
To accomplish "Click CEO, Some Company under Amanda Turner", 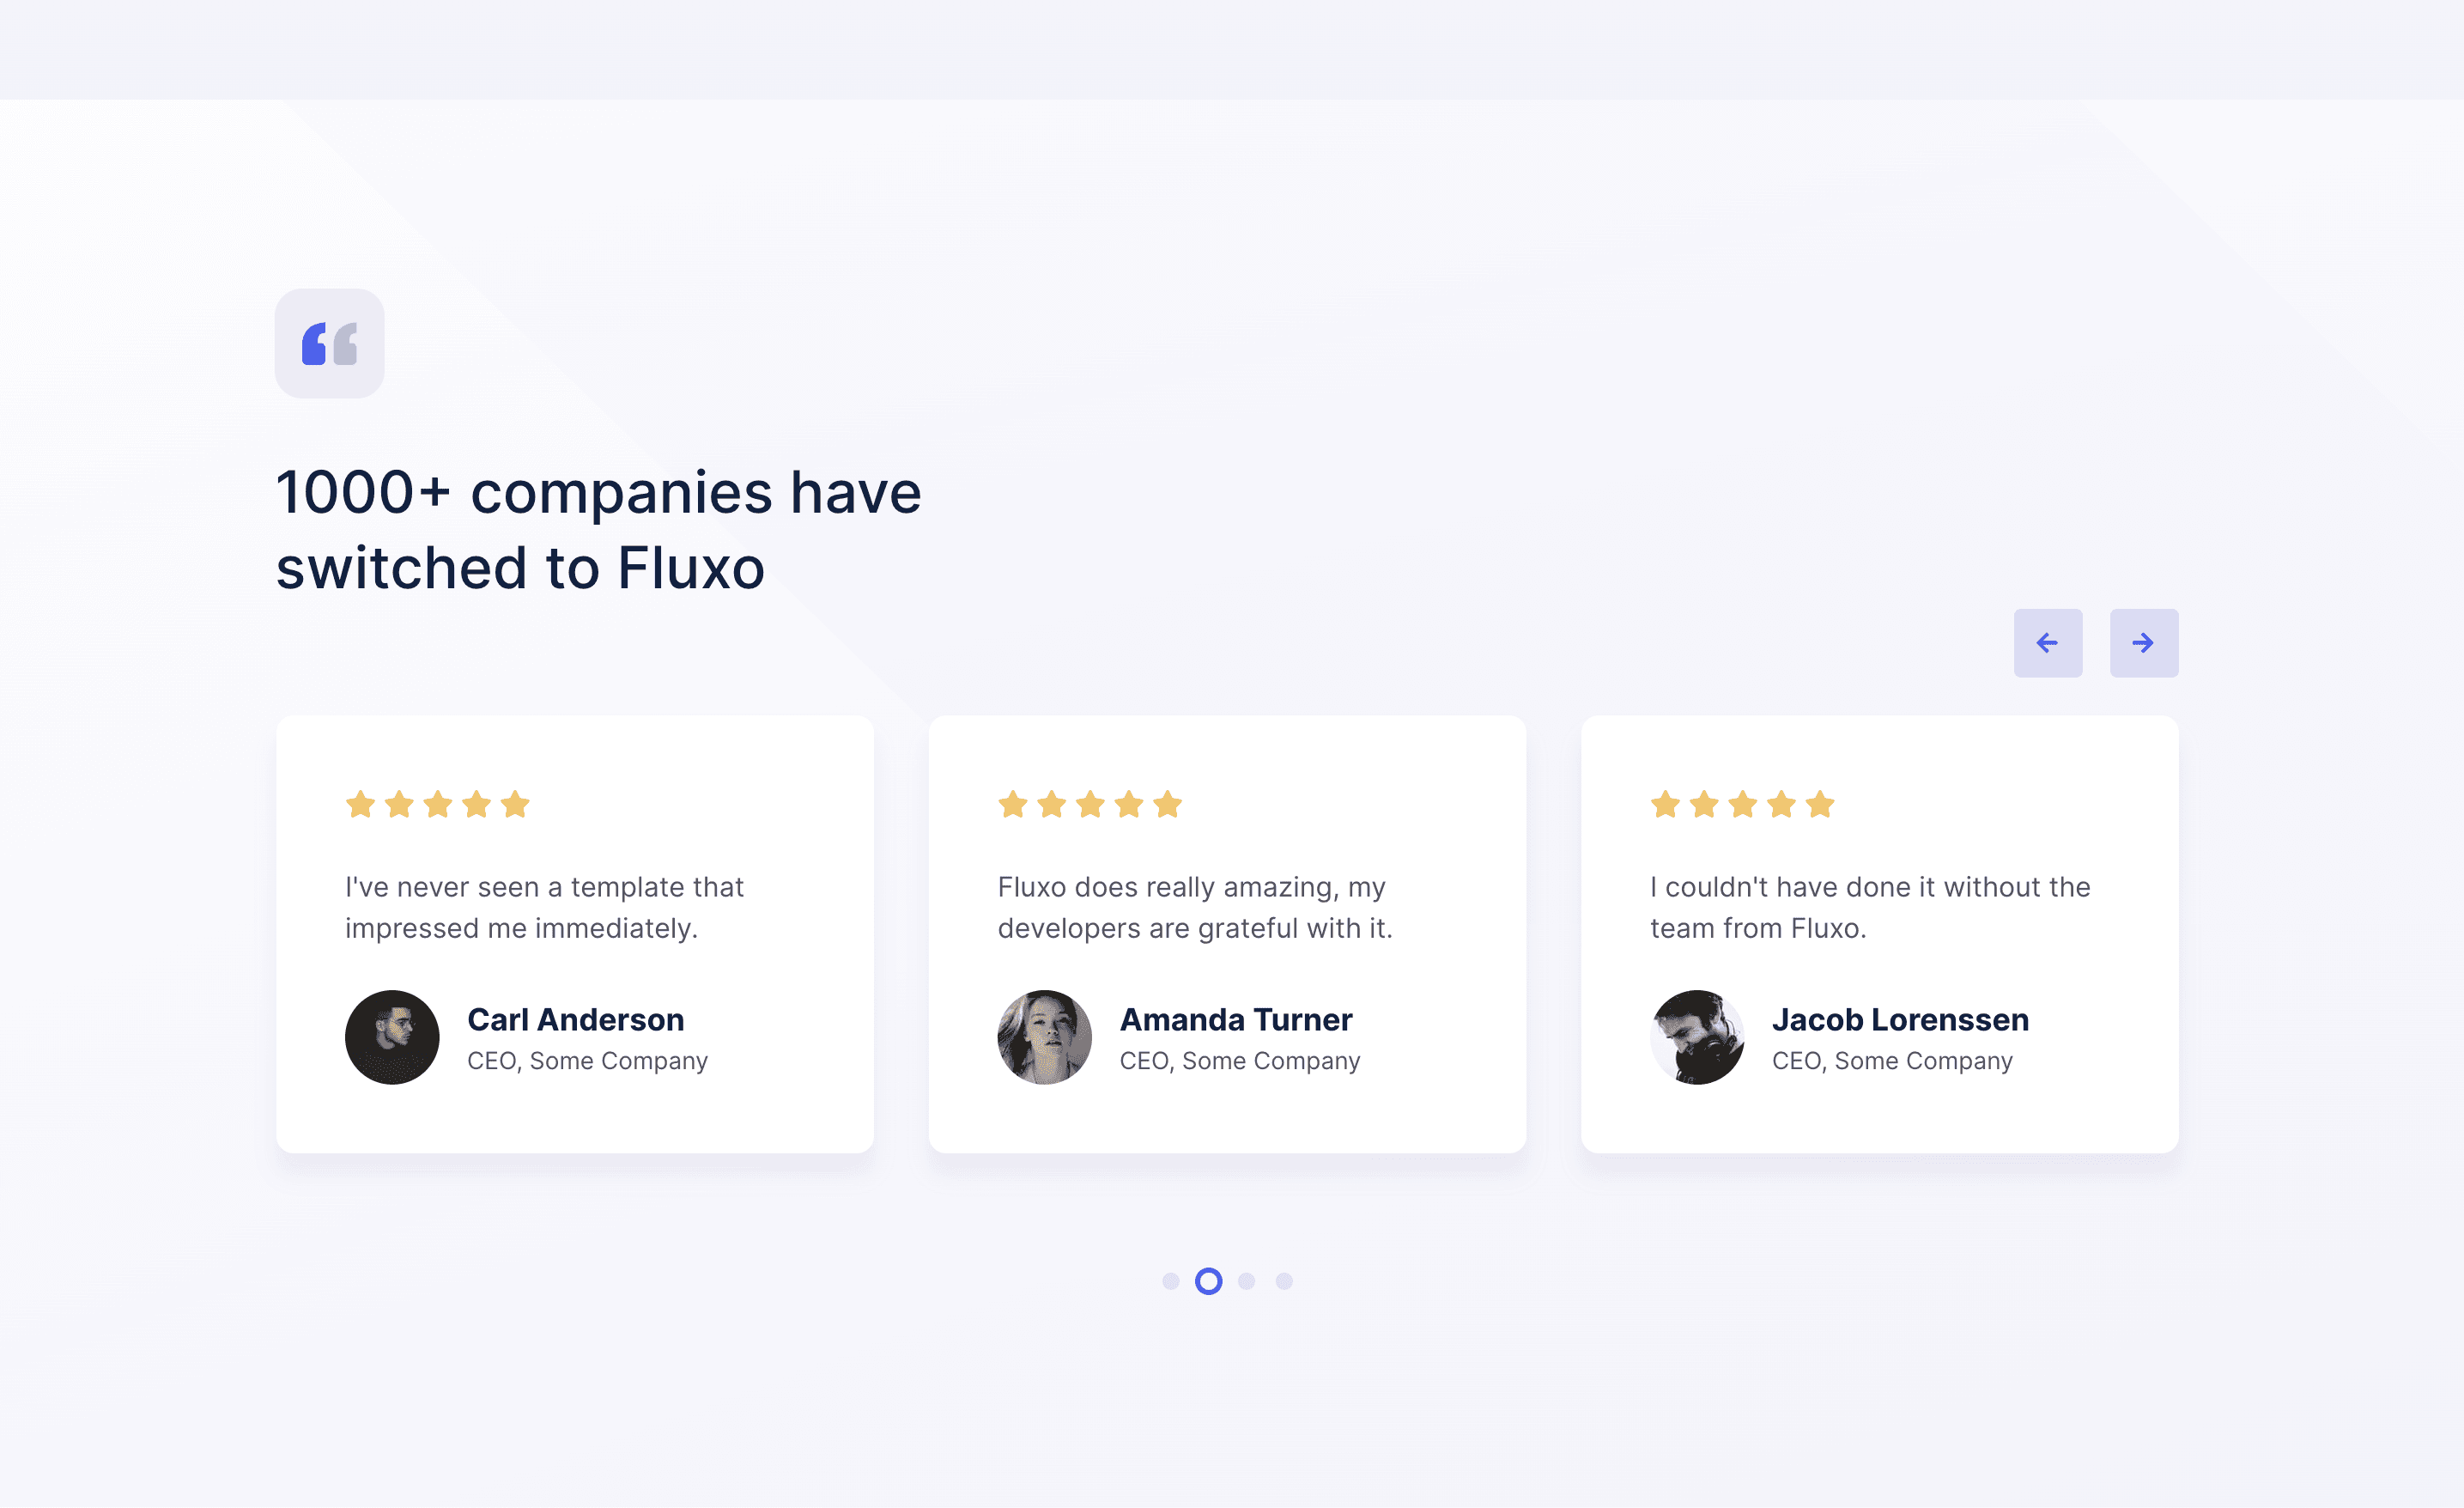I will pos(1240,1060).
